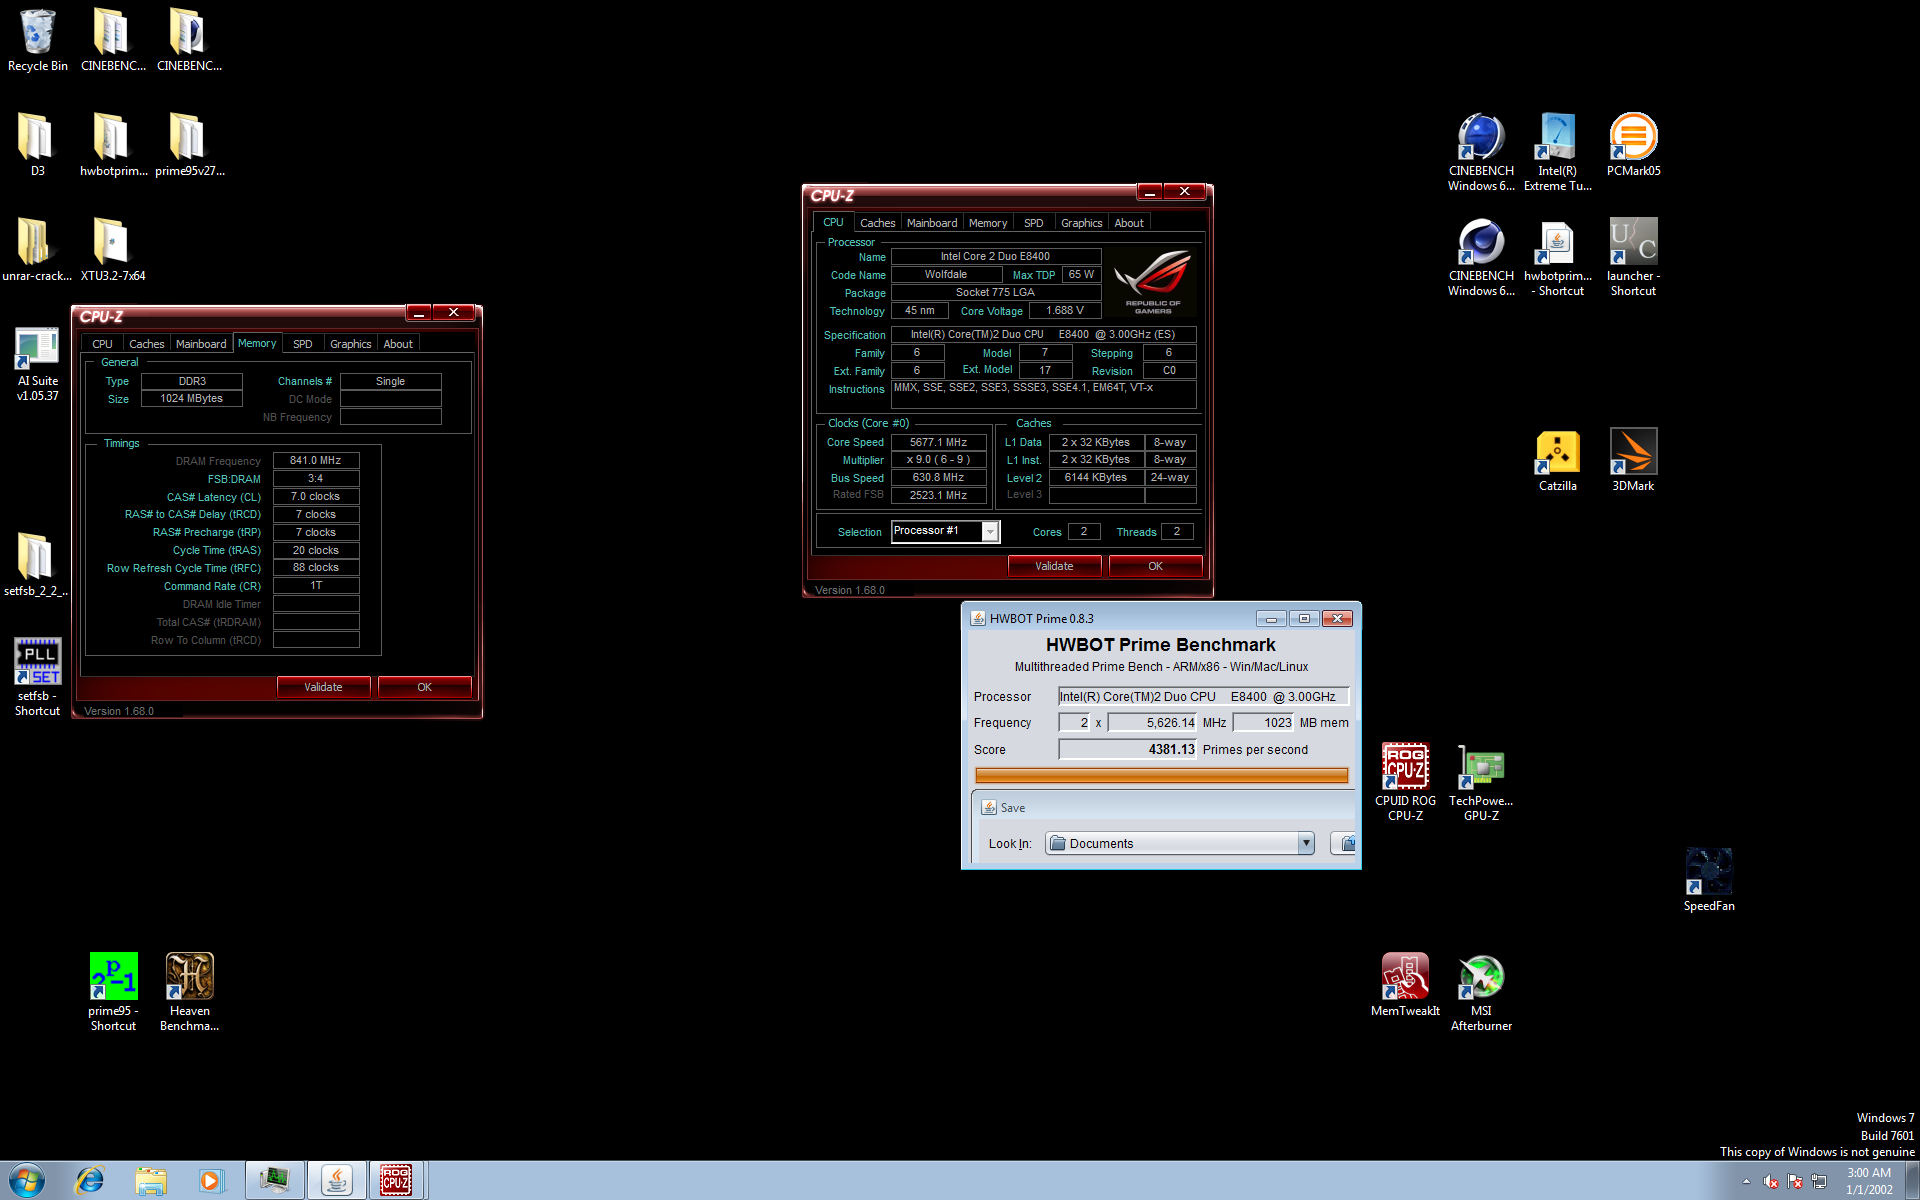
Task: Click Save icon in HWBOT Prime
Action: pos(989,808)
